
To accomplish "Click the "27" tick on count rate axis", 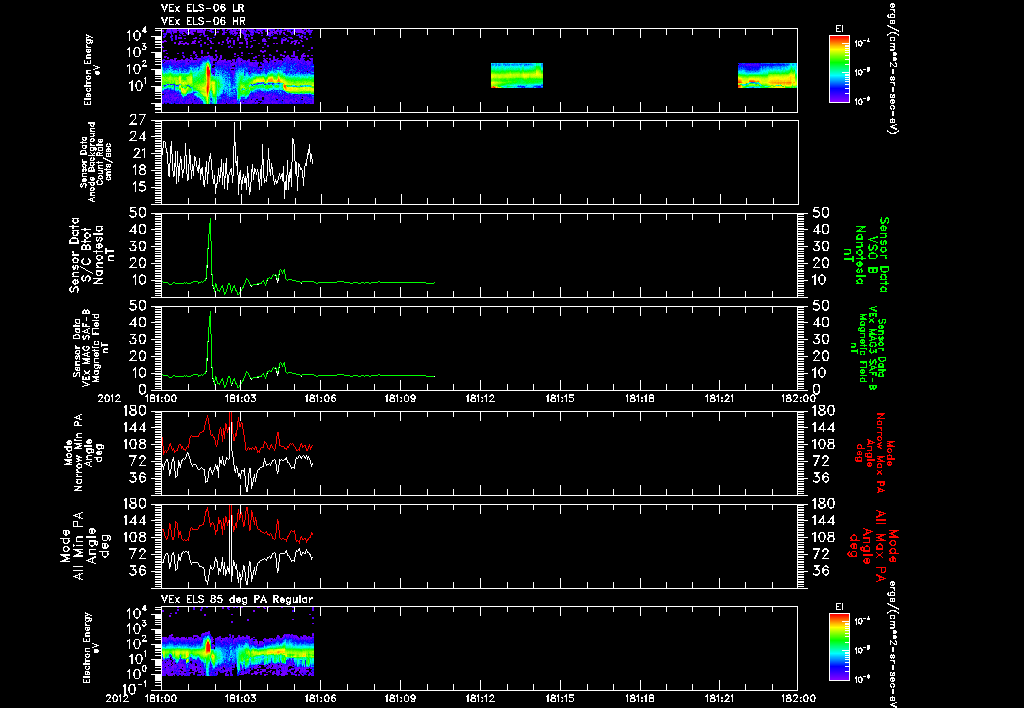I will click(x=138, y=120).
